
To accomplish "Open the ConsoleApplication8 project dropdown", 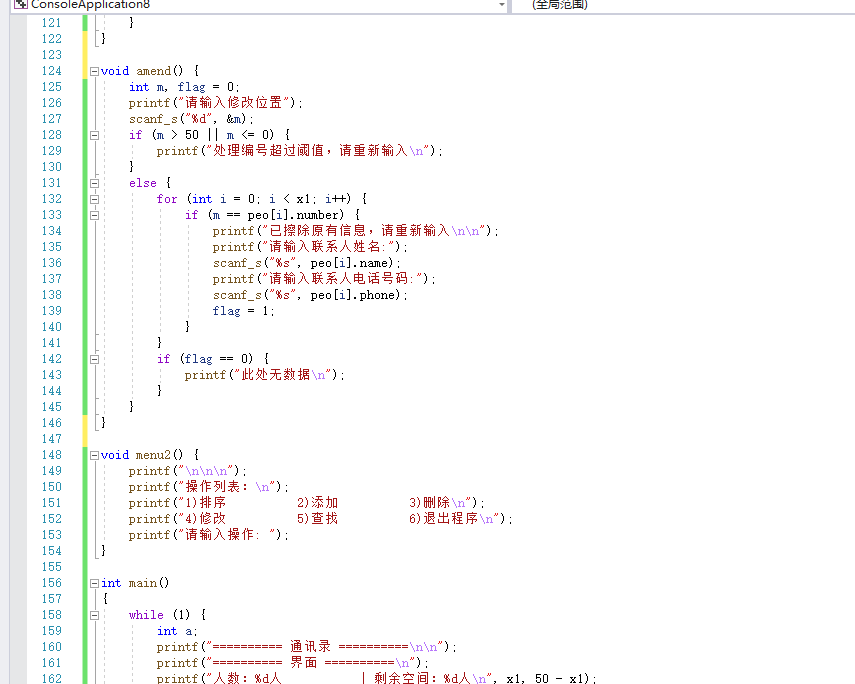I will (502, 5).
